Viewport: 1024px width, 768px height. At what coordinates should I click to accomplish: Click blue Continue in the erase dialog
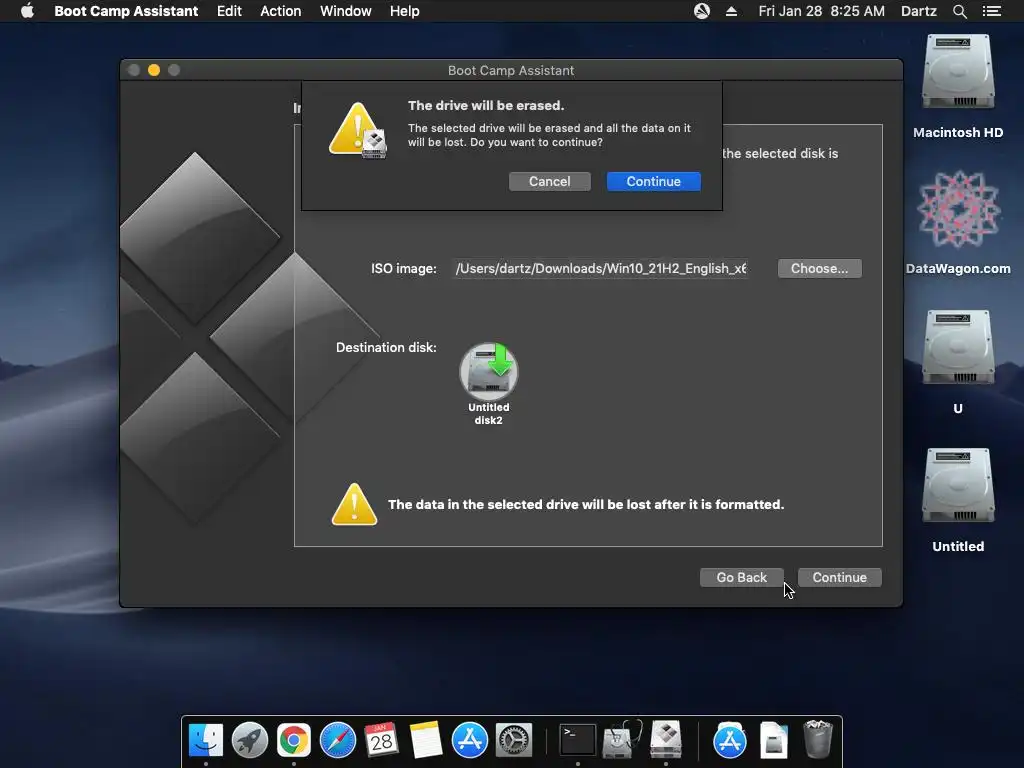click(654, 182)
